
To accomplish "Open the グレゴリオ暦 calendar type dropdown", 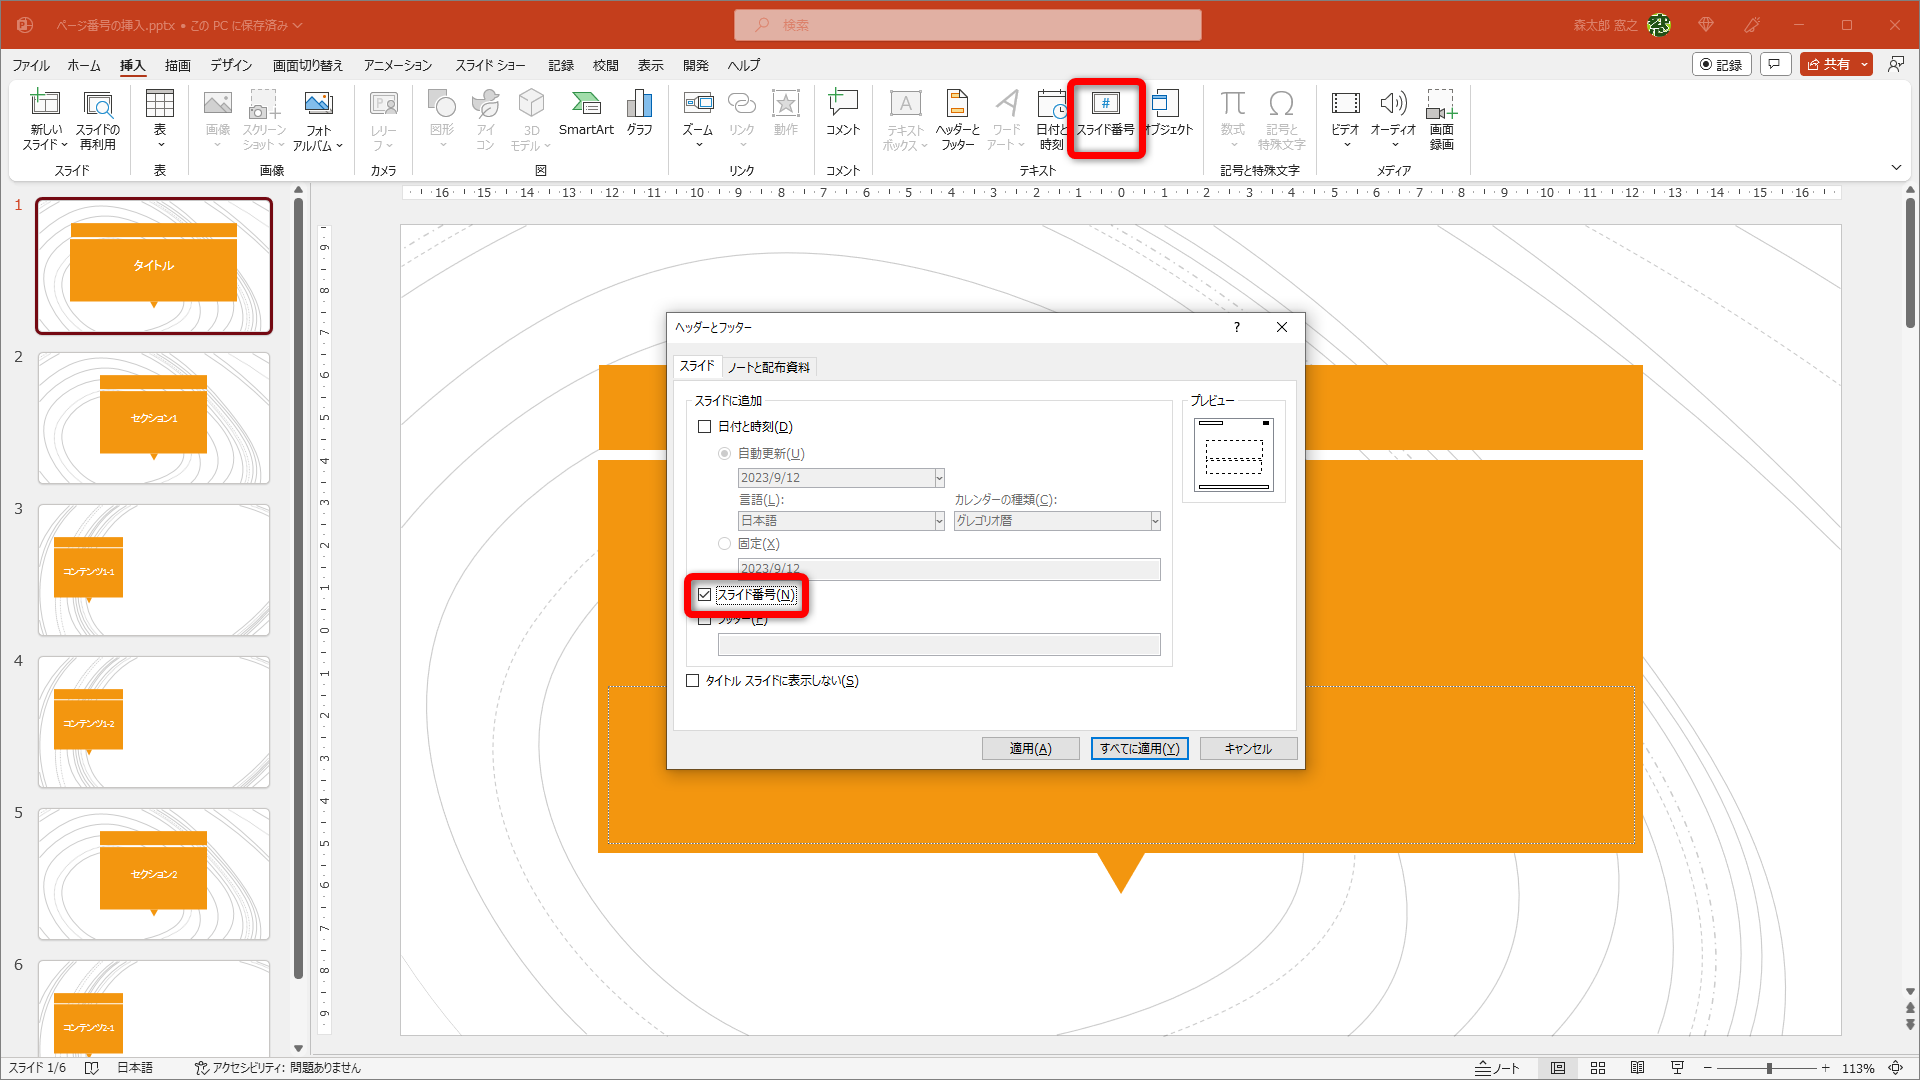I will [1155, 521].
